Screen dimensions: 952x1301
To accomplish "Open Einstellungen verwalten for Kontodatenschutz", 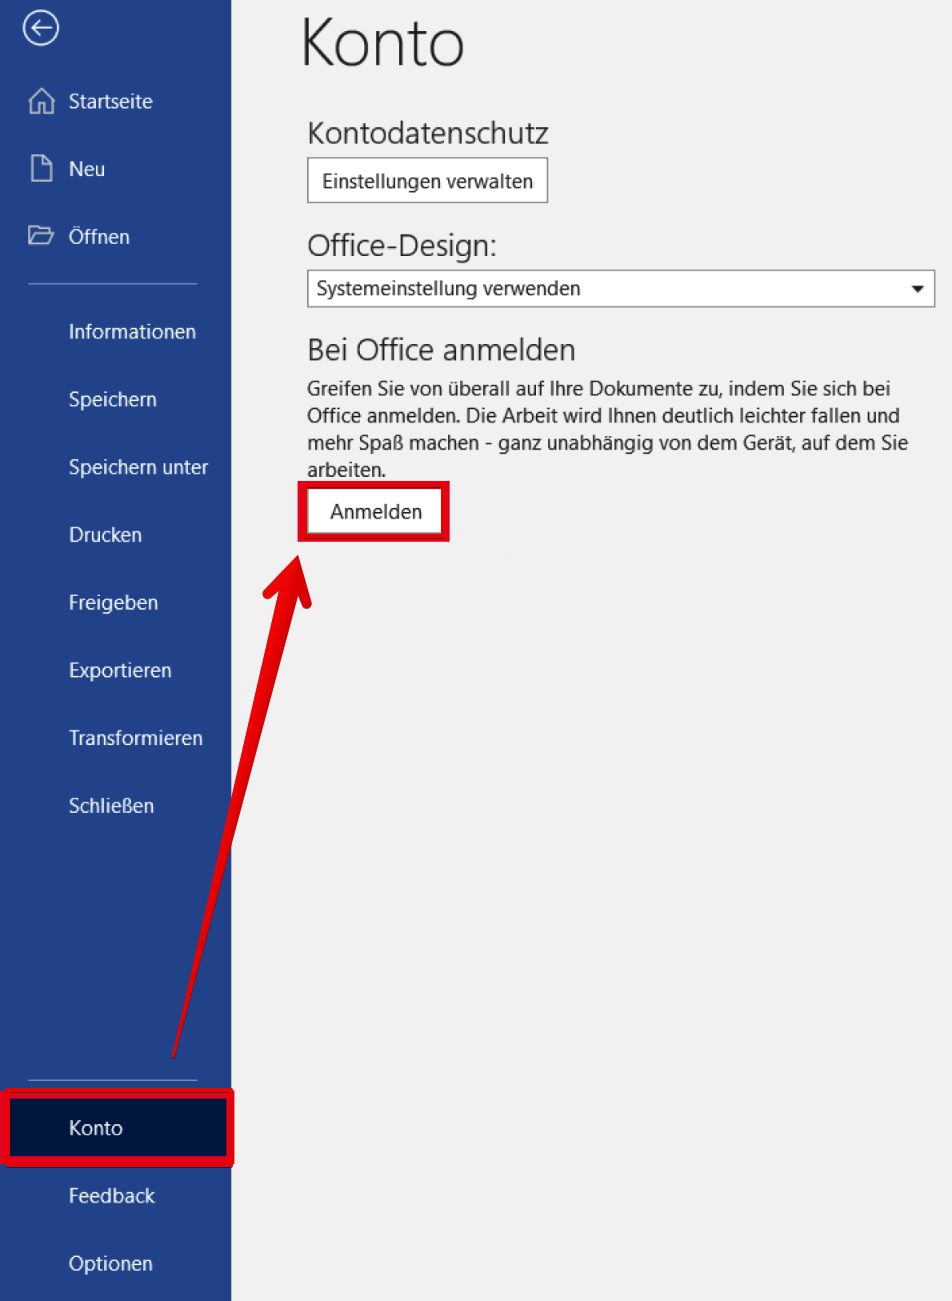I will pyautogui.click(x=427, y=180).
